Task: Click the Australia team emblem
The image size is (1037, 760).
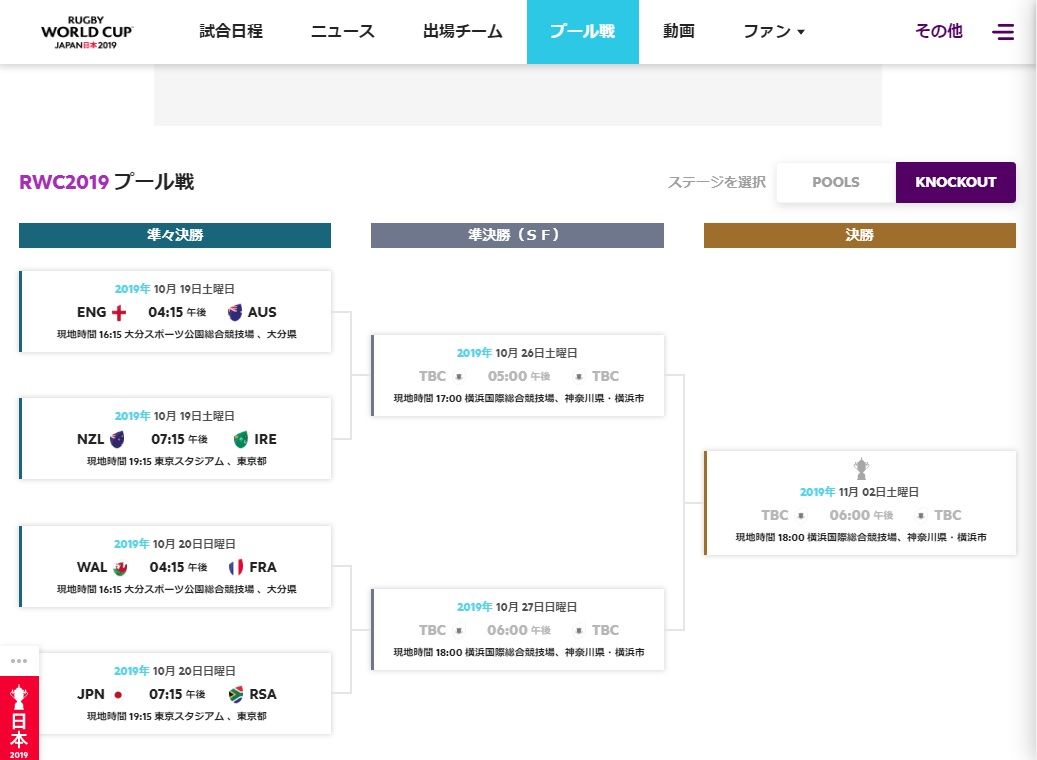Action: pos(235,312)
